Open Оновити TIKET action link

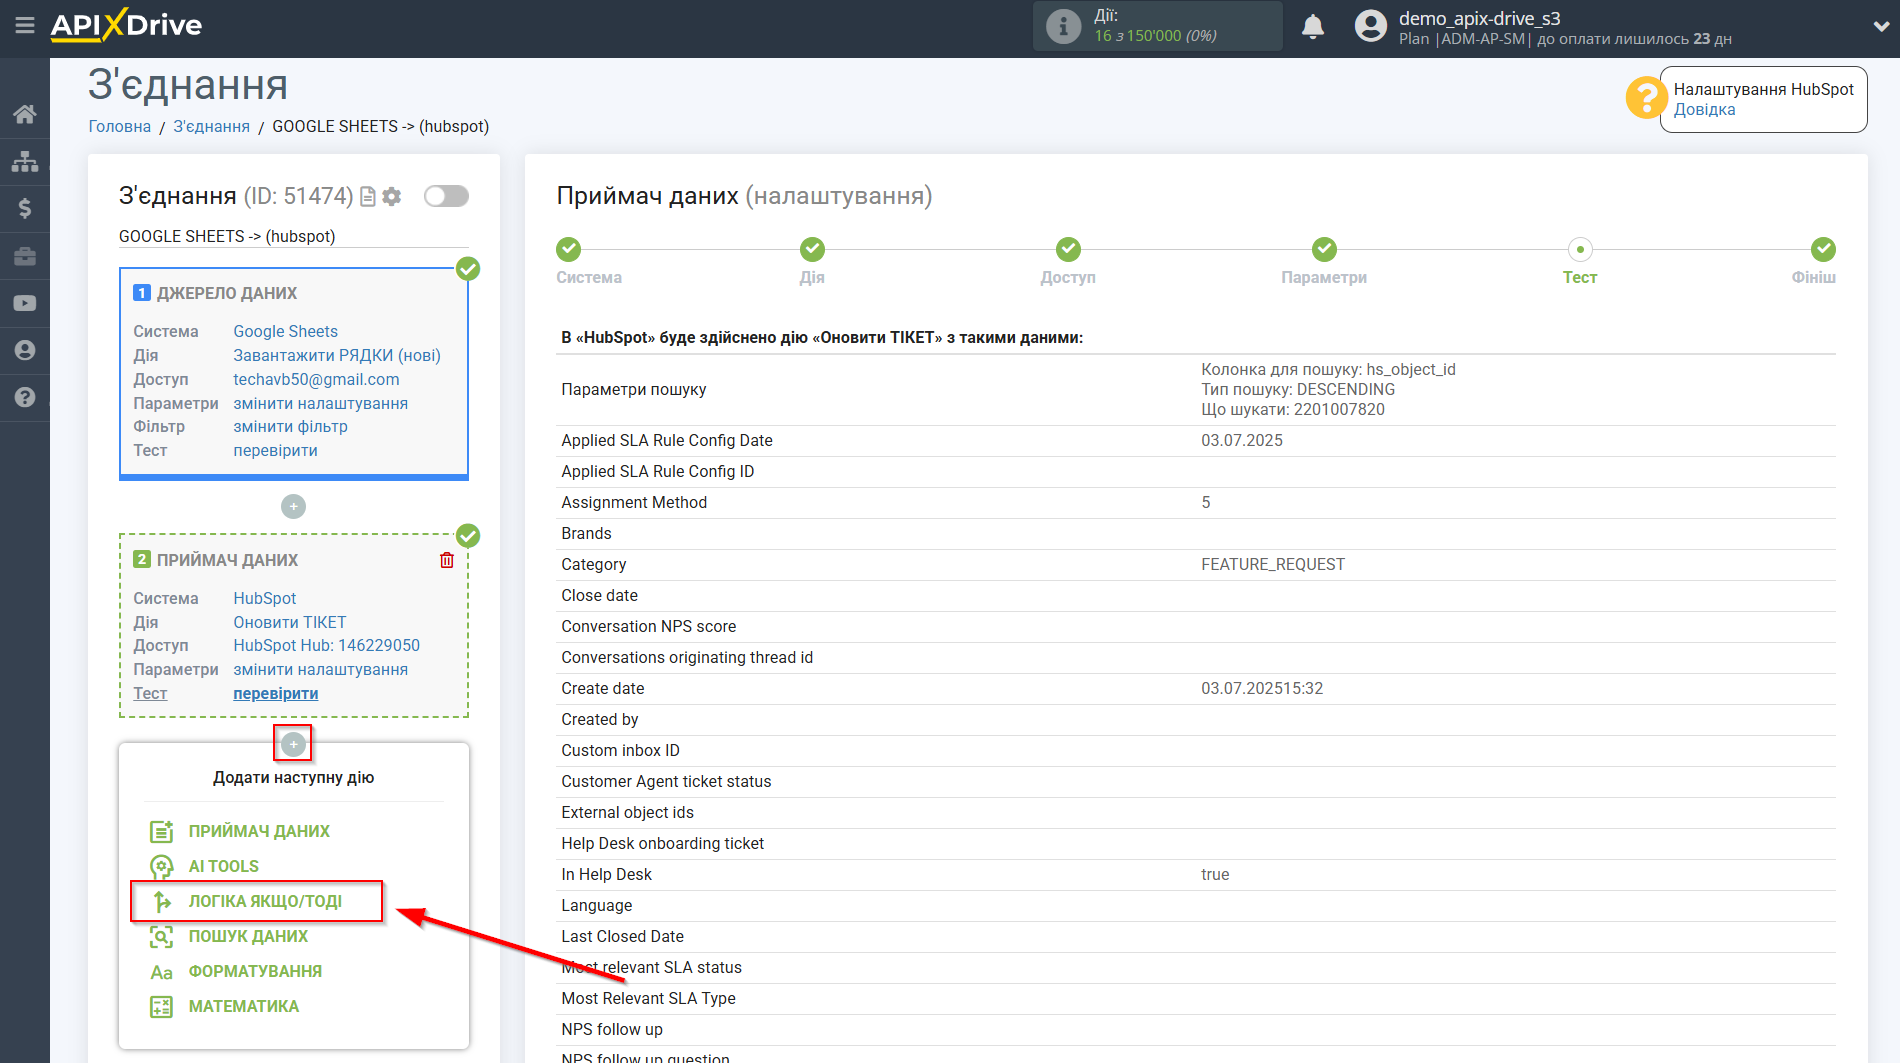(289, 622)
